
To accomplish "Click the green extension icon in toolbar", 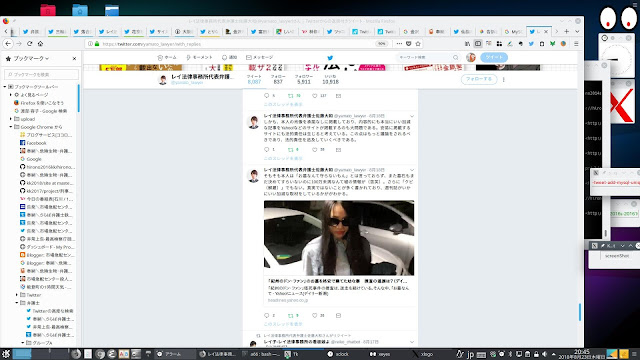I will click(552, 44).
